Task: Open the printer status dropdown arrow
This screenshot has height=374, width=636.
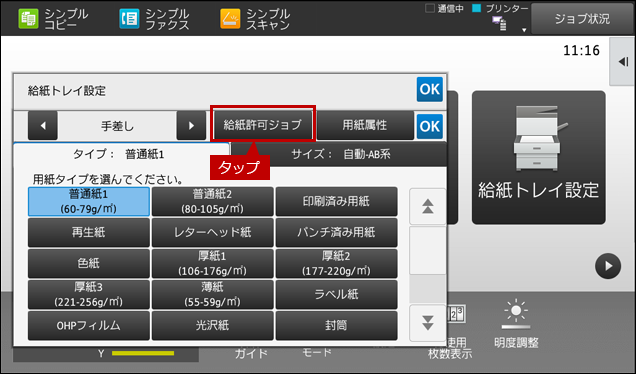Action: tap(524, 30)
